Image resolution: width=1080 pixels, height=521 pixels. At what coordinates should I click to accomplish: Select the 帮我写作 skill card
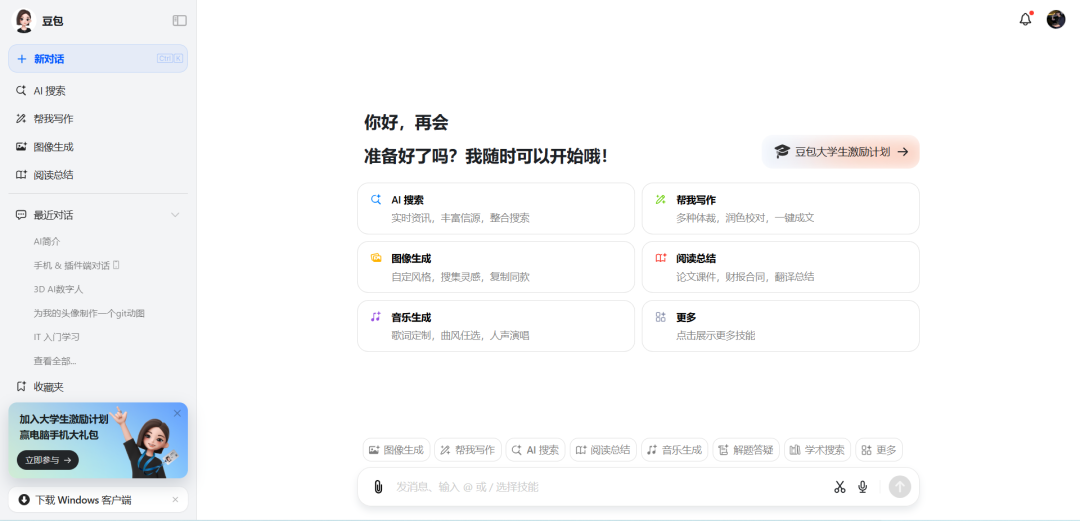point(780,208)
